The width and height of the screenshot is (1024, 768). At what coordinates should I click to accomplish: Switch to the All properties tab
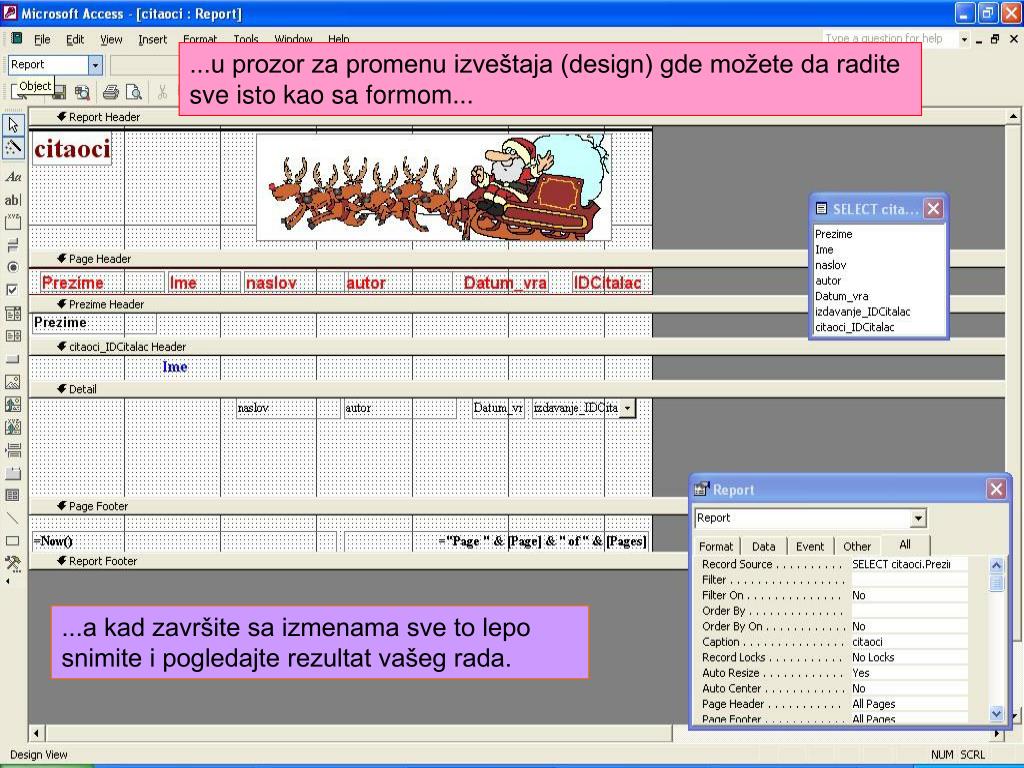[904, 545]
